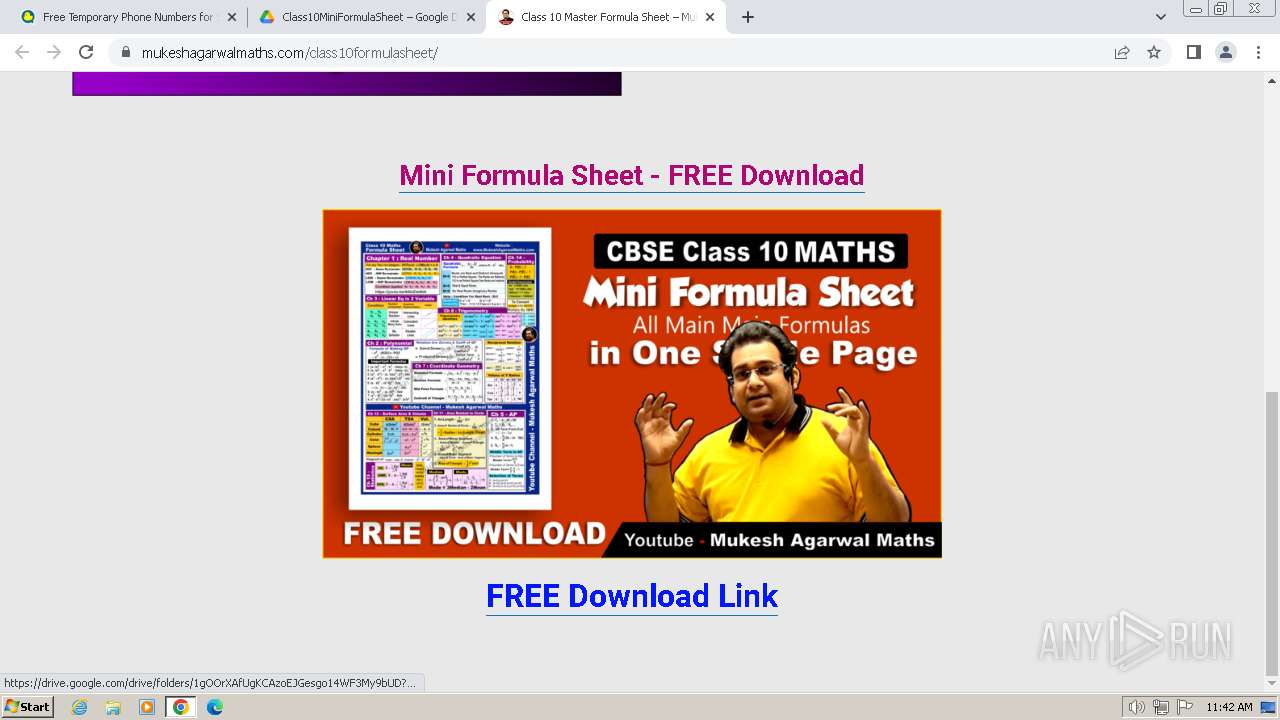This screenshot has width=1280, height=720.
Task: Click Chrome icon in taskbar
Action: [181, 707]
